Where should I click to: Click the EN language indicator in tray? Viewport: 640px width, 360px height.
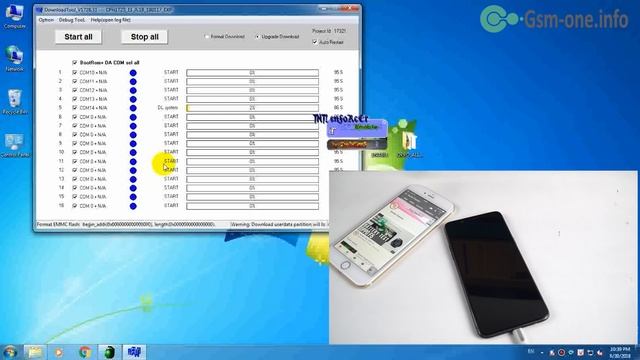coord(531,351)
